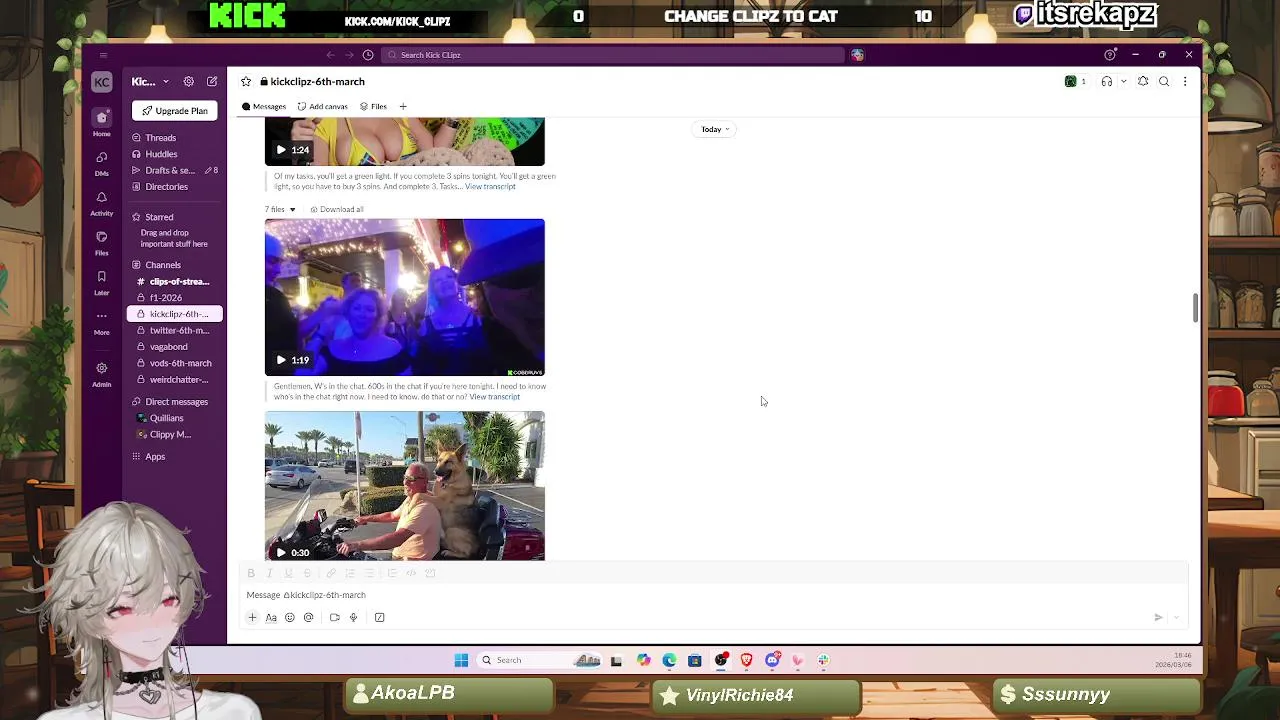
Task: Open workspace preferences gear icon
Action: click(x=189, y=82)
